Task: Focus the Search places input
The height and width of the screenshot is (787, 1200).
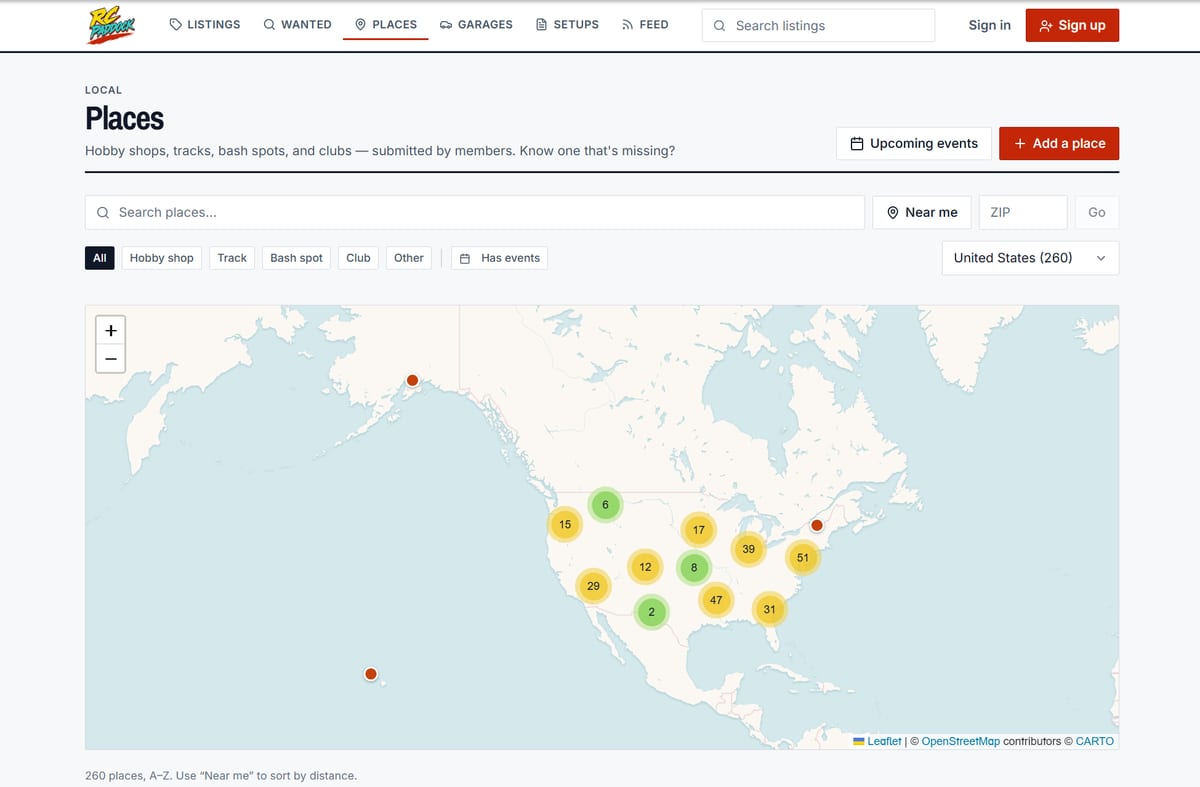Action: tap(475, 212)
